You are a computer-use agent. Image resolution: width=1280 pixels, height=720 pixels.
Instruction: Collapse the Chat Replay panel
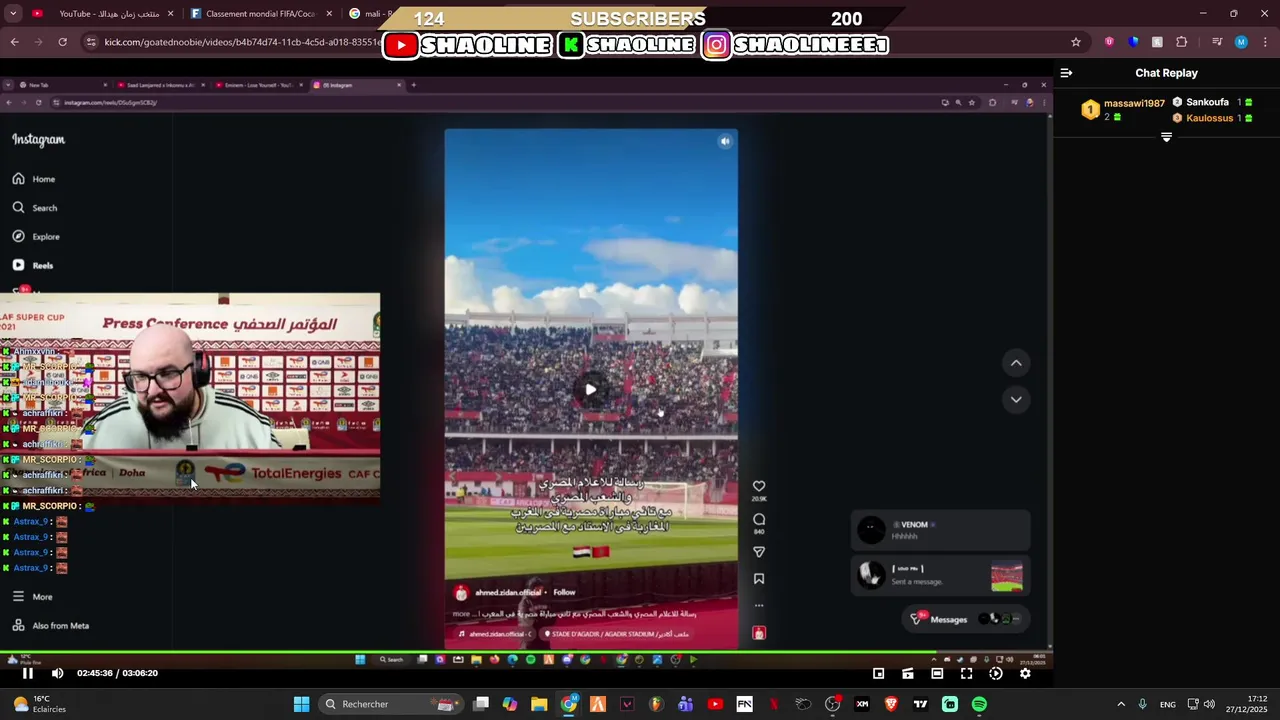point(1066,73)
